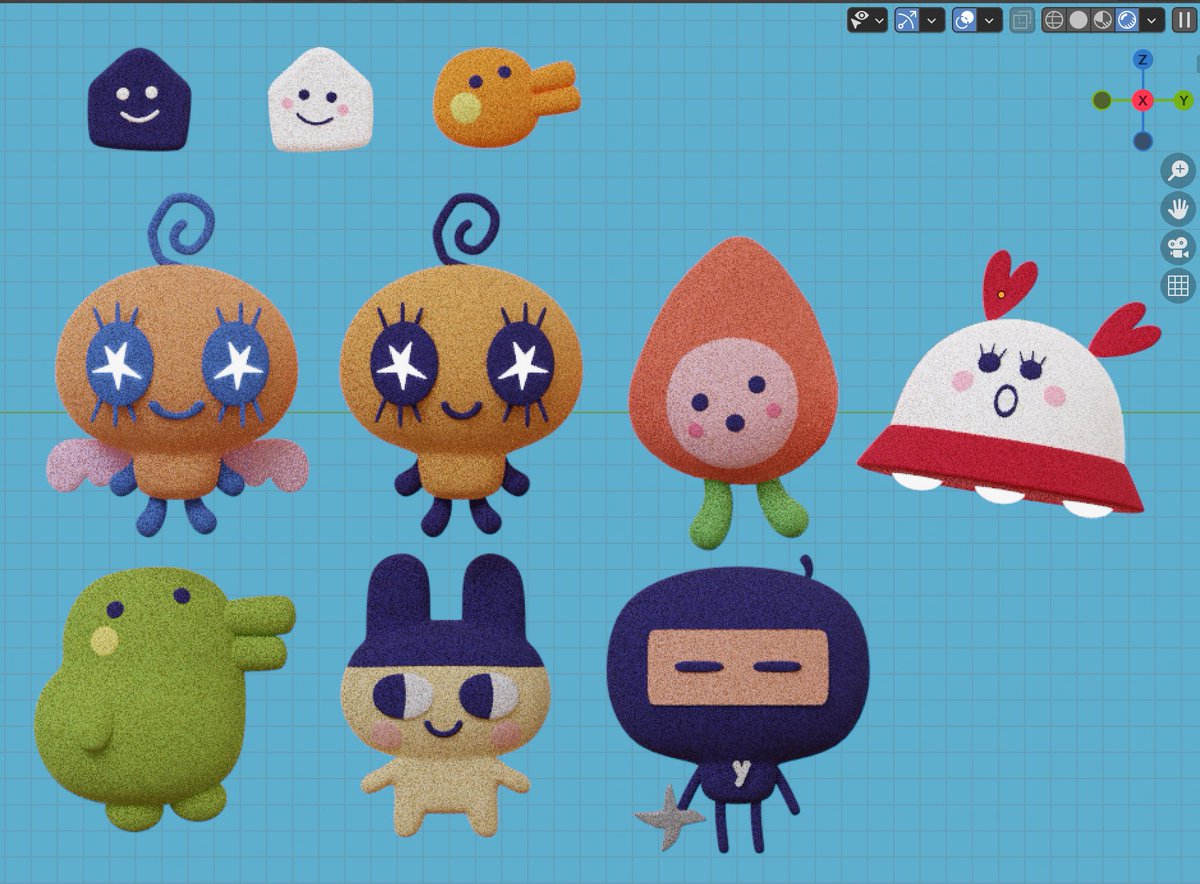This screenshot has height=884, width=1200.
Task: Pause the viewport render preview
Action: click(1184, 19)
